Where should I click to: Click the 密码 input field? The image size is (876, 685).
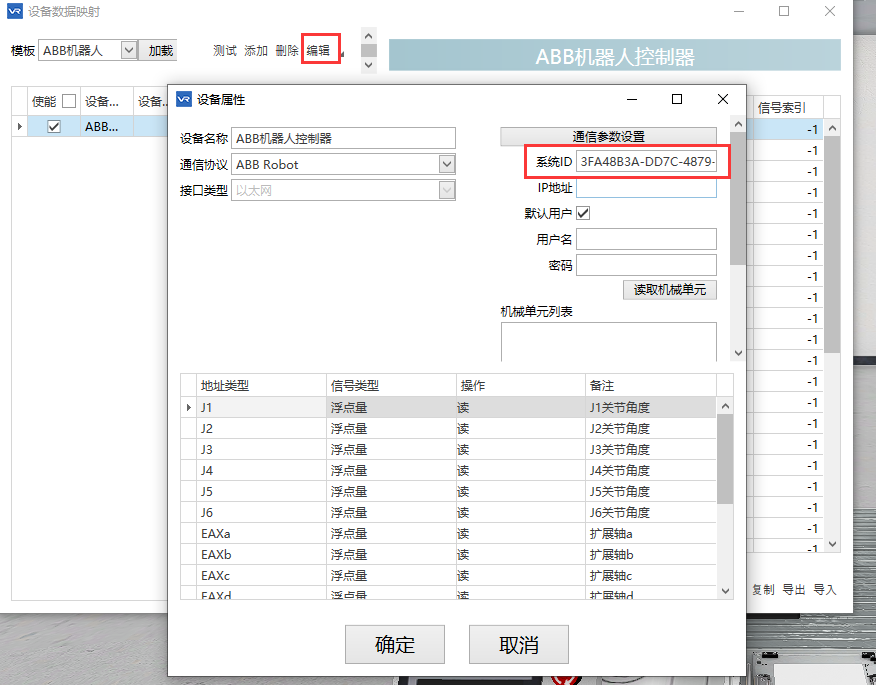point(646,265)
